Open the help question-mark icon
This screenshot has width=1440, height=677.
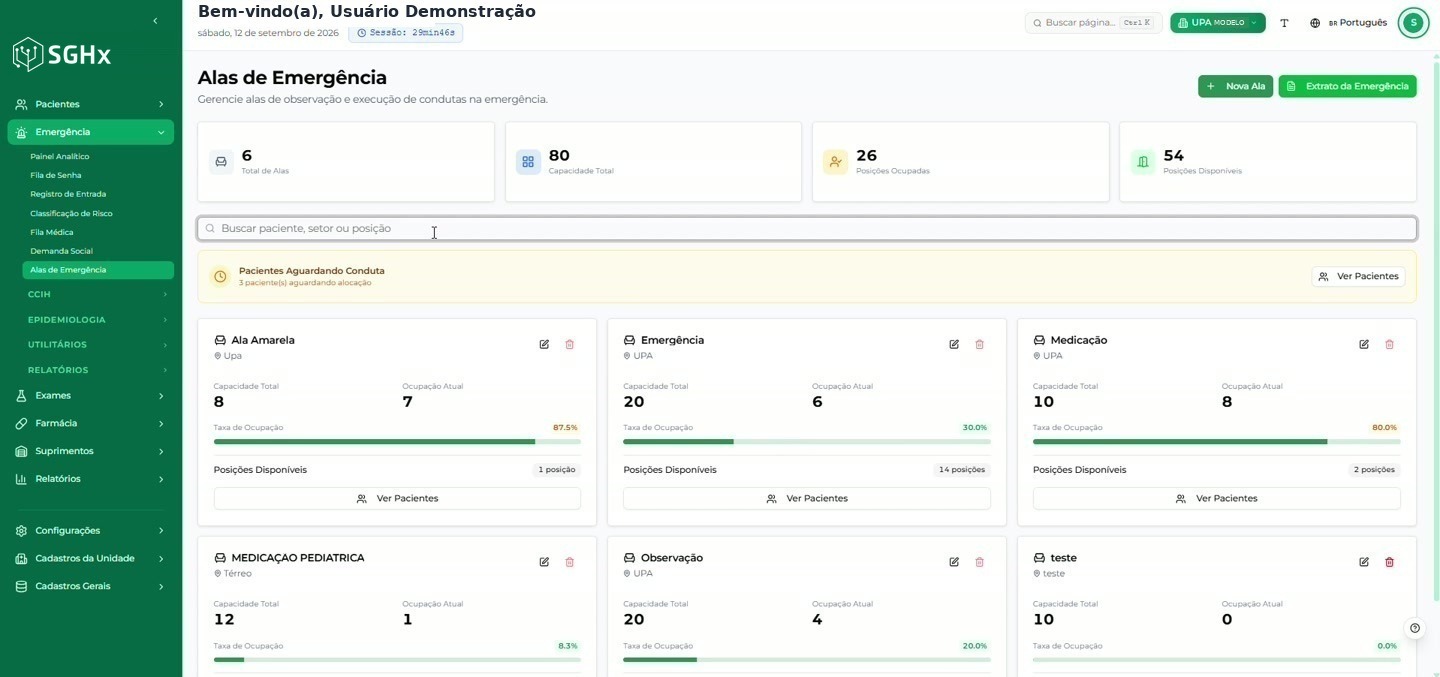click(1415, 628)
